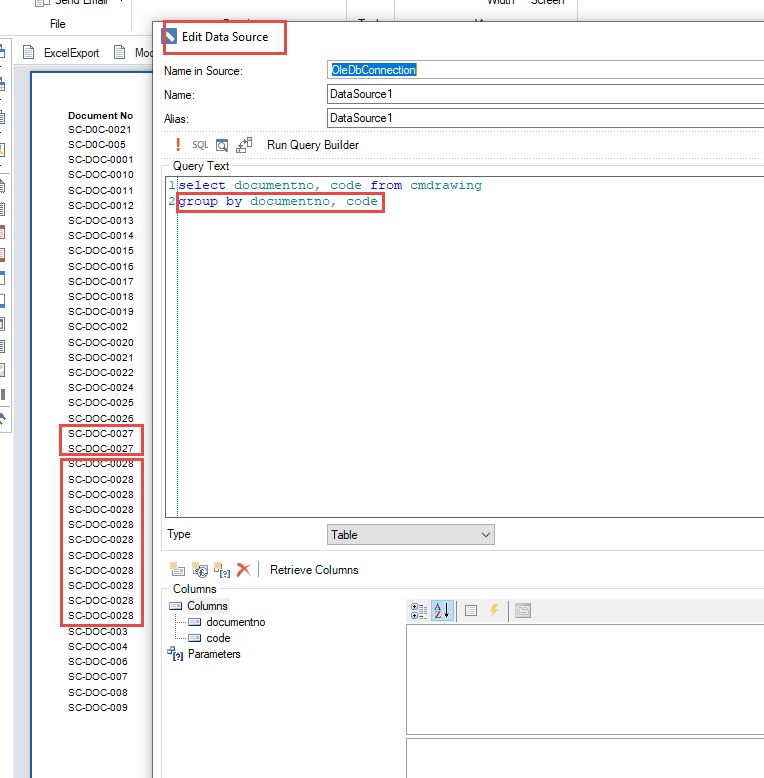The width and height of the screenshot is (764, 778).
Task: Click the red X Delete icon
Action: pyautogui.click(x=244, y=570)
